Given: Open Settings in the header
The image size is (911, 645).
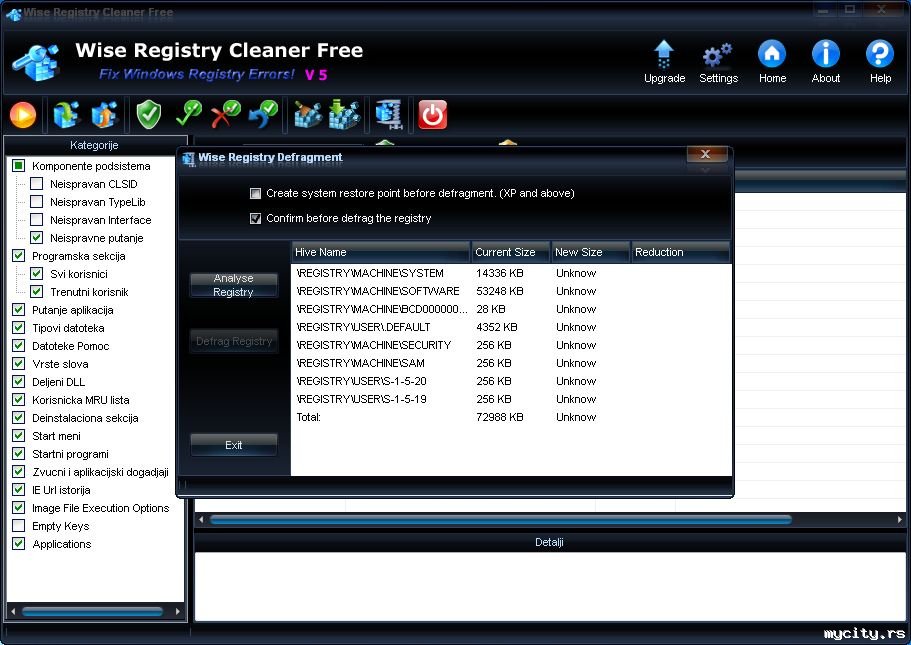Looking at the screenshot, I should [718, 62].
